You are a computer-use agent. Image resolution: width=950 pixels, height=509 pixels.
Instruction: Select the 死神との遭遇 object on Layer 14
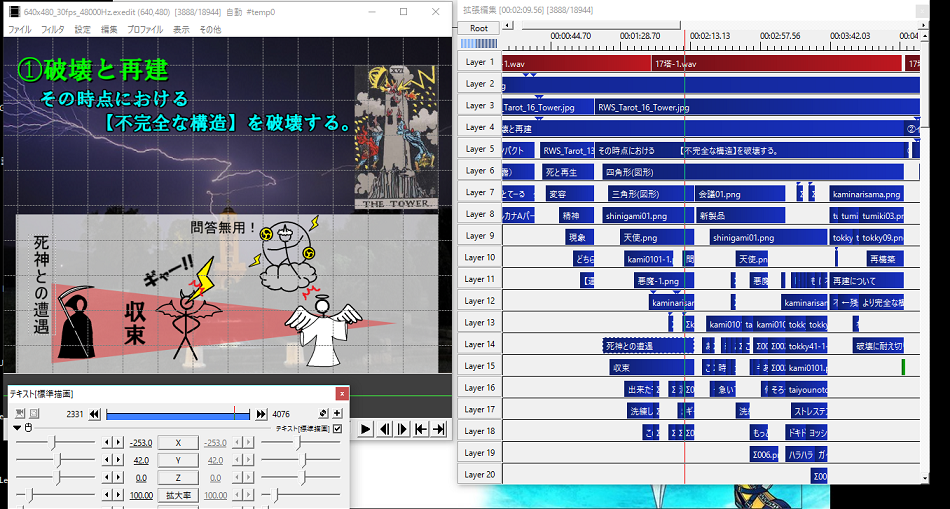pyautogui.click(x=648, y=346)
